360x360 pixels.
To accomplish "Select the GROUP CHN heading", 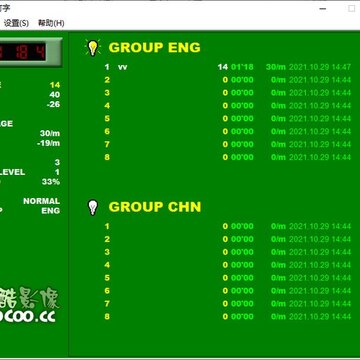I will (x=155, y=207).
